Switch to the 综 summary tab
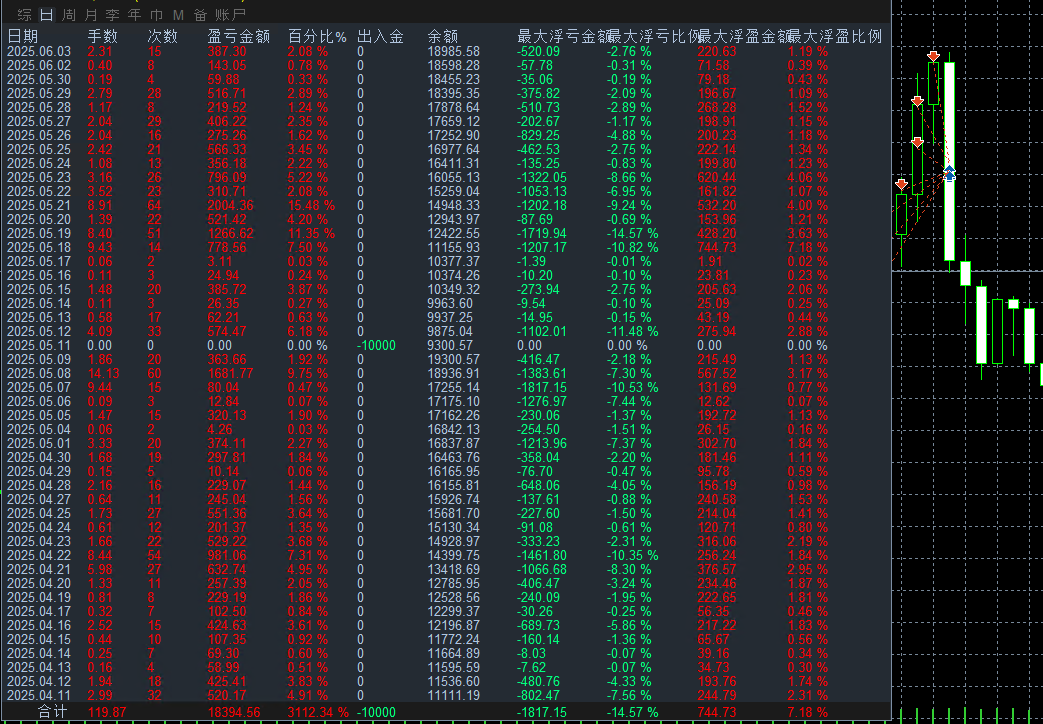The image size is (1043, 724). coord(25,15)
